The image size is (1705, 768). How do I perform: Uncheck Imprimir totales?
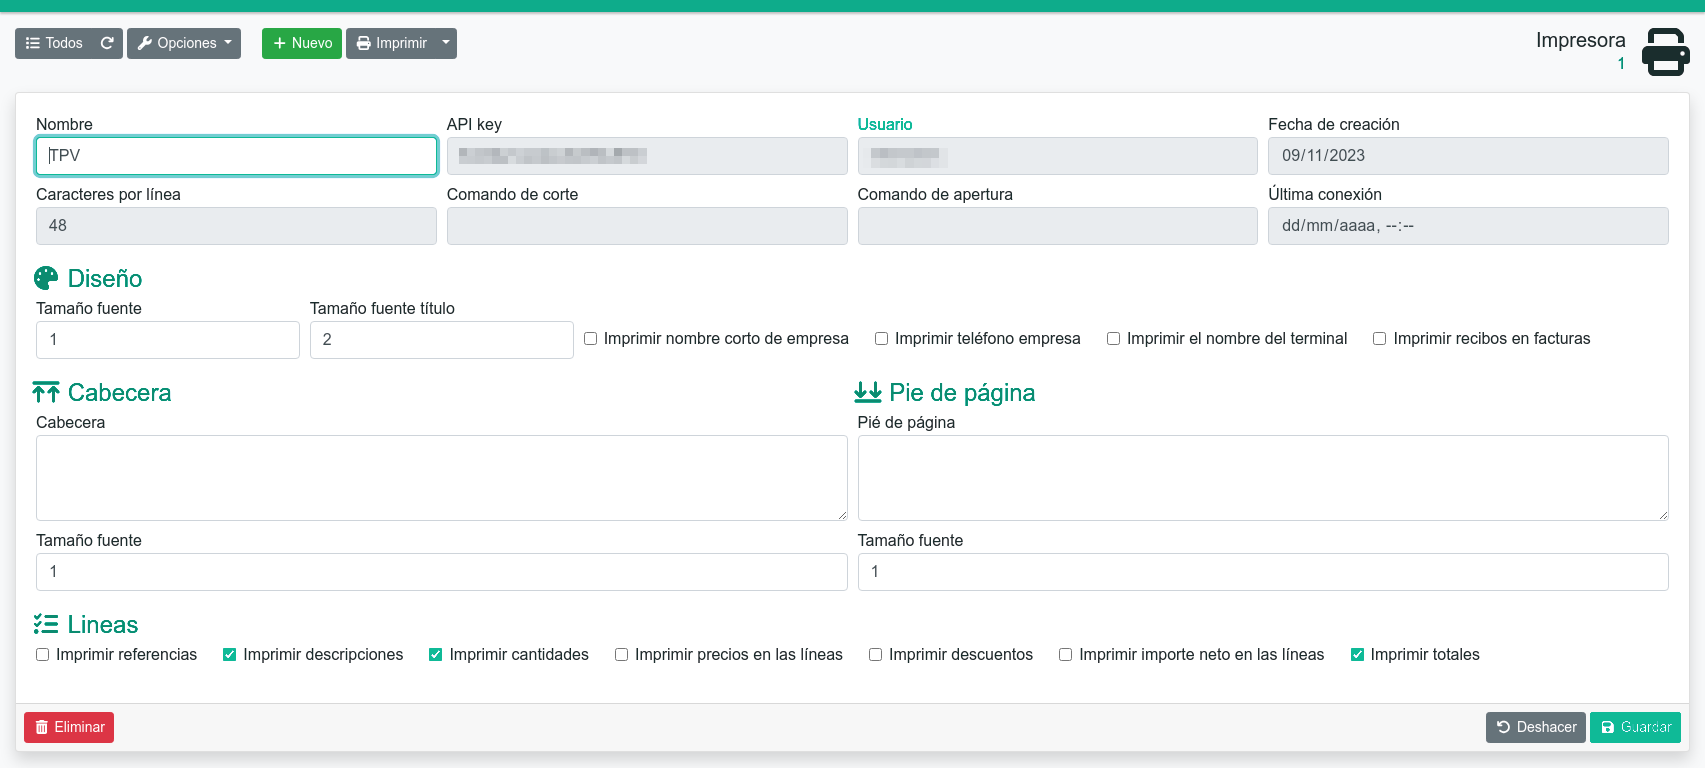[x=1358, y=655]
